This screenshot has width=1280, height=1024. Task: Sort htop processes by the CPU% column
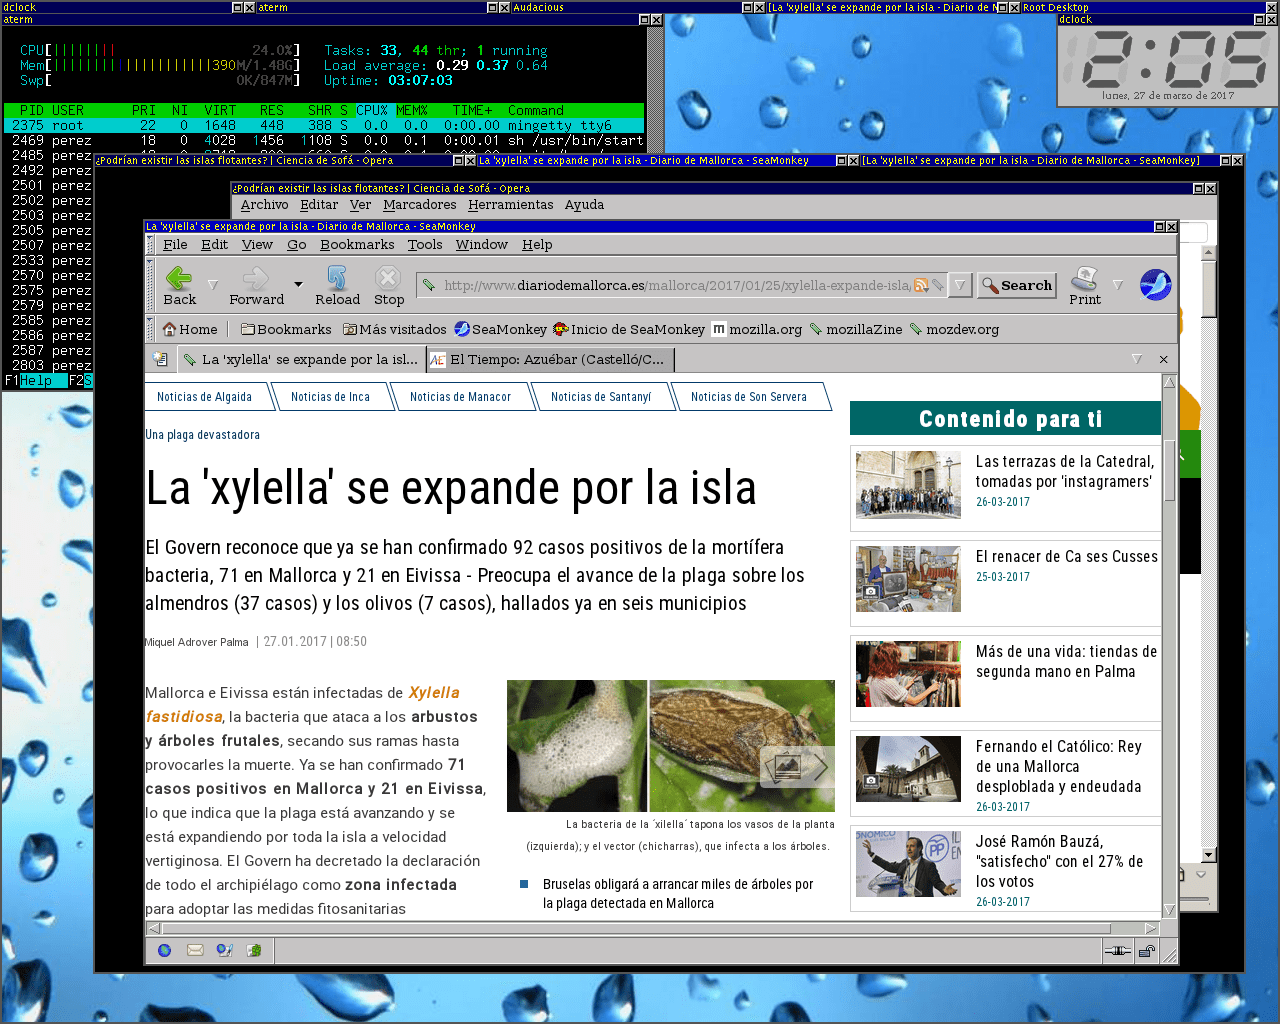371,110
